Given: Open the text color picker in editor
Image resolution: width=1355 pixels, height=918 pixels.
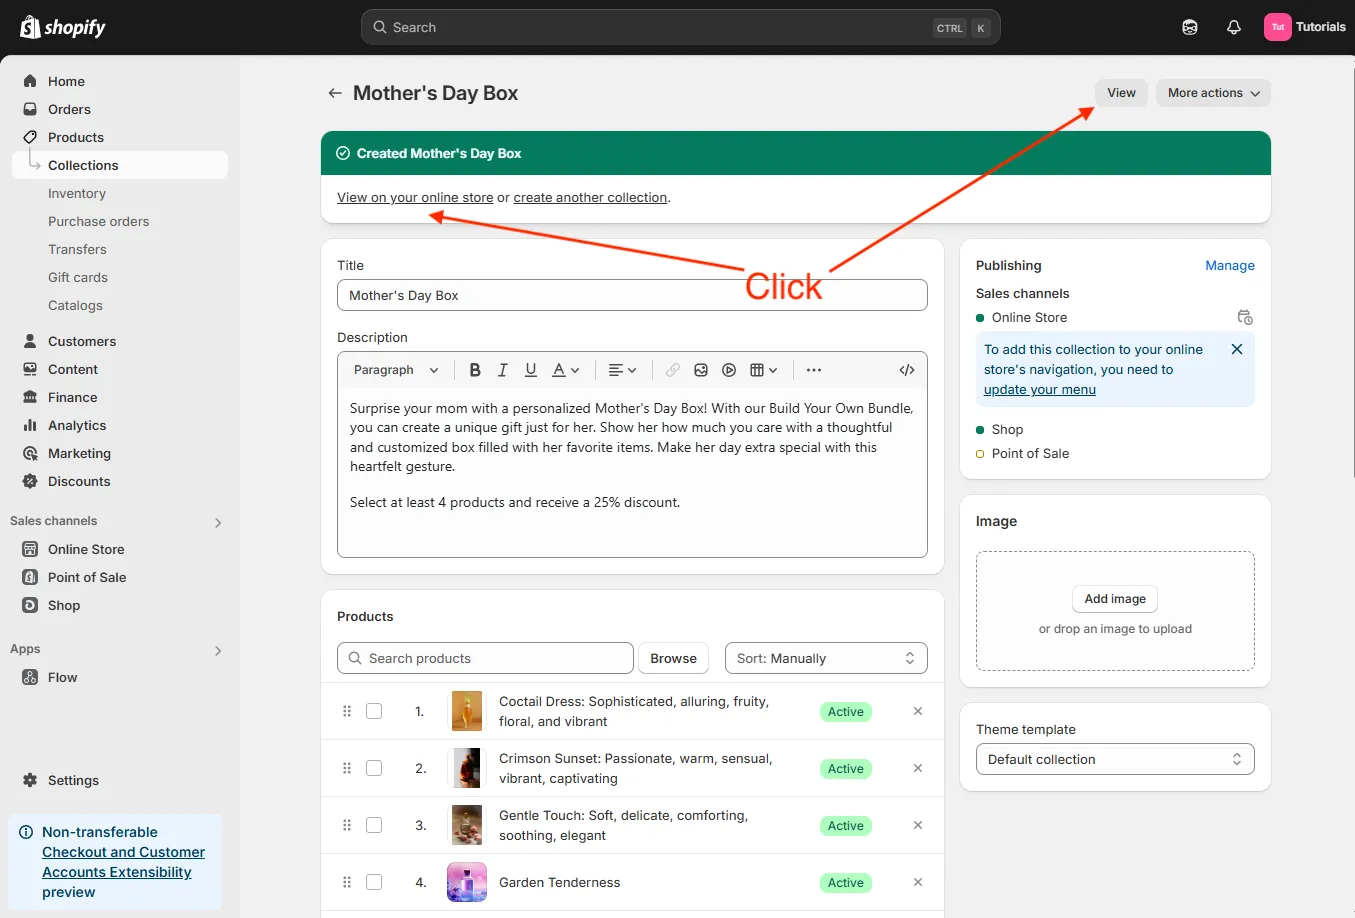Looking at the screenshot, I should click(565, 370).
